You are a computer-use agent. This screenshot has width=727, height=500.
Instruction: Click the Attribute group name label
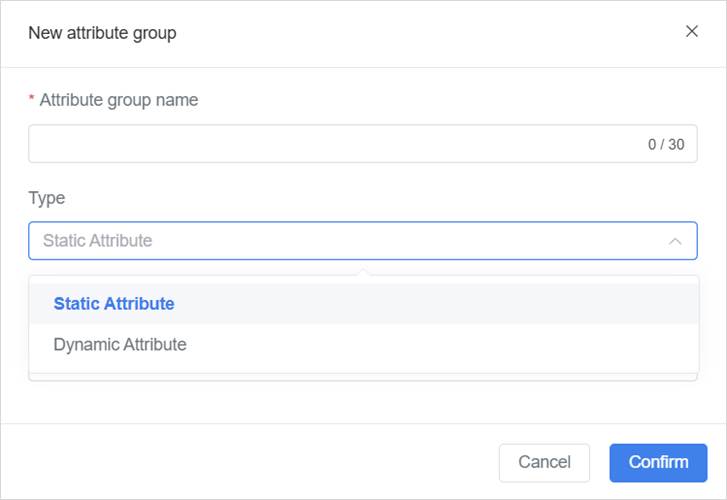[118, 100]
